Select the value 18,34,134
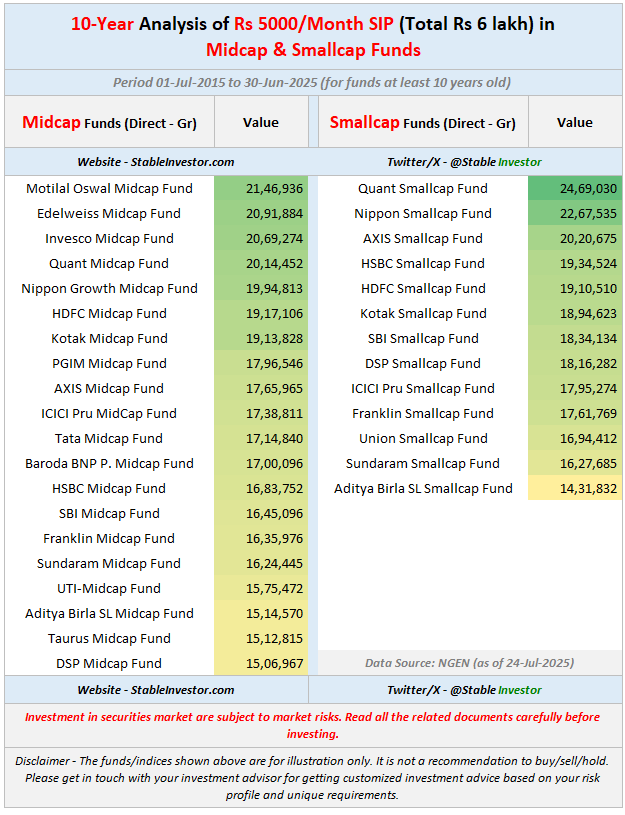 588,338
